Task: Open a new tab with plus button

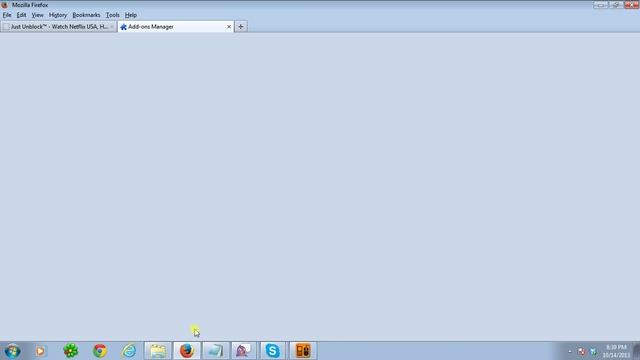Action: pos(241,27)
